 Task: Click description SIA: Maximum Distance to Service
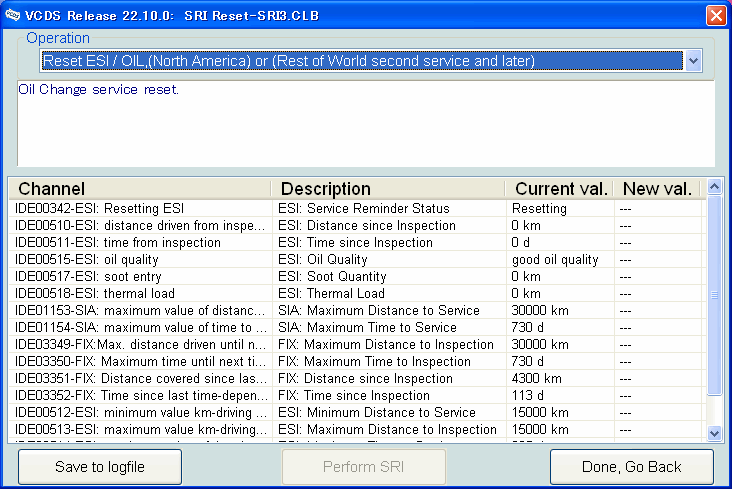tap(379, 311)
